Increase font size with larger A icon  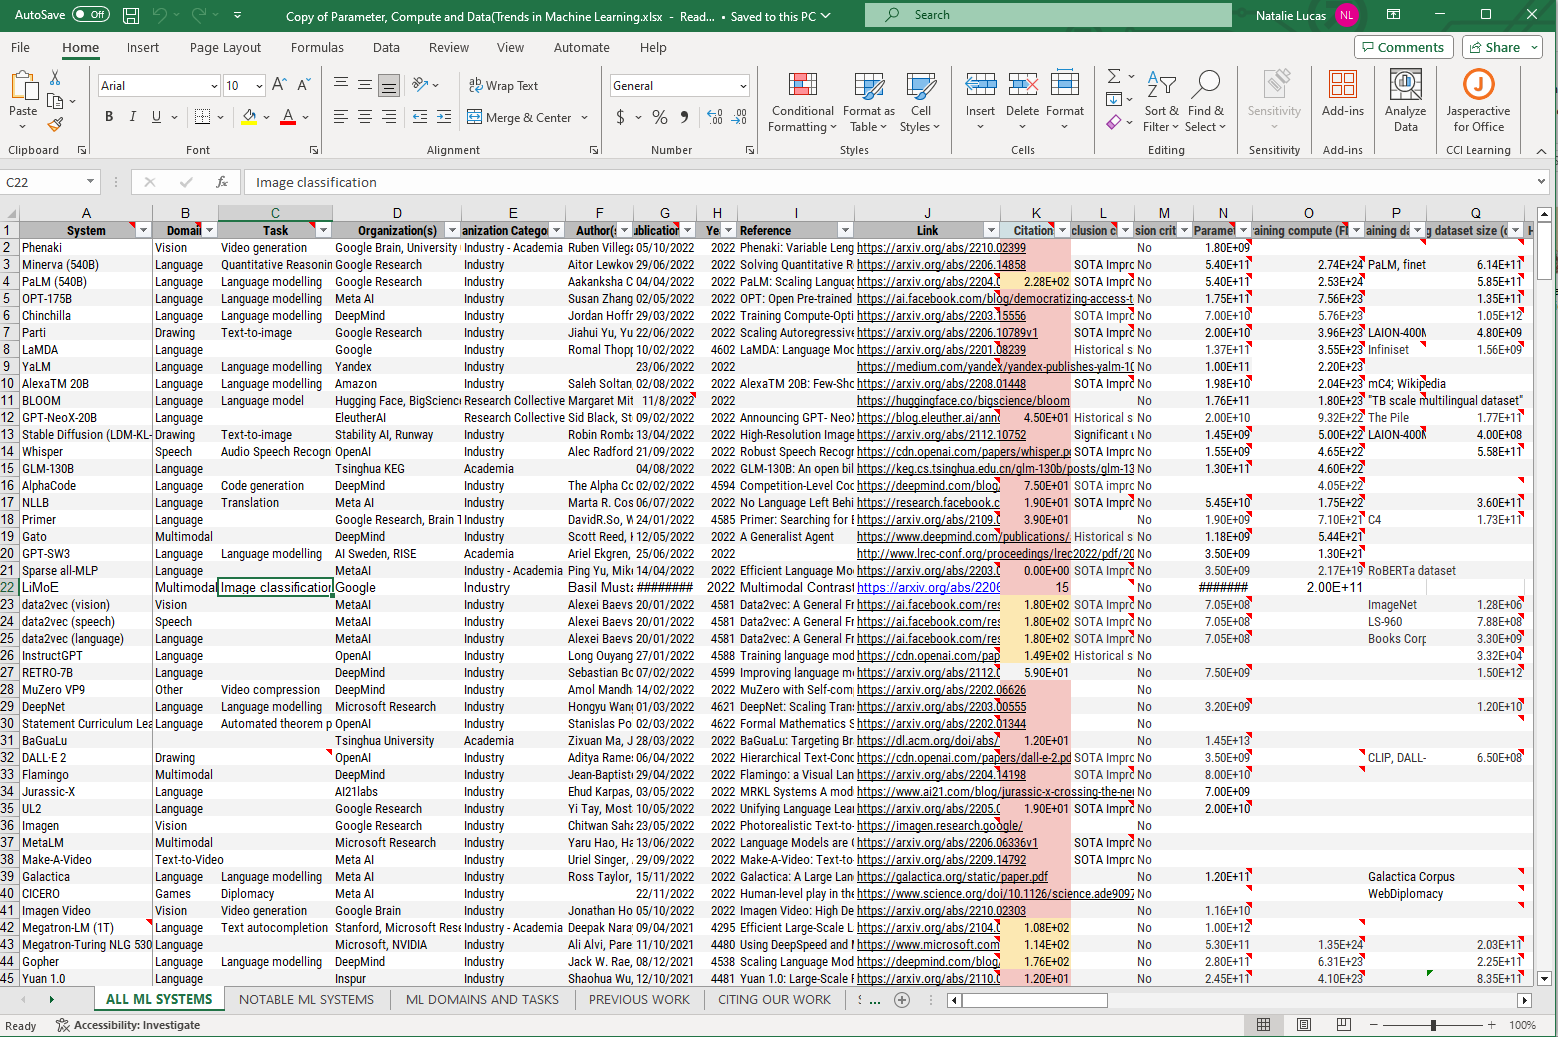[279, 85]
